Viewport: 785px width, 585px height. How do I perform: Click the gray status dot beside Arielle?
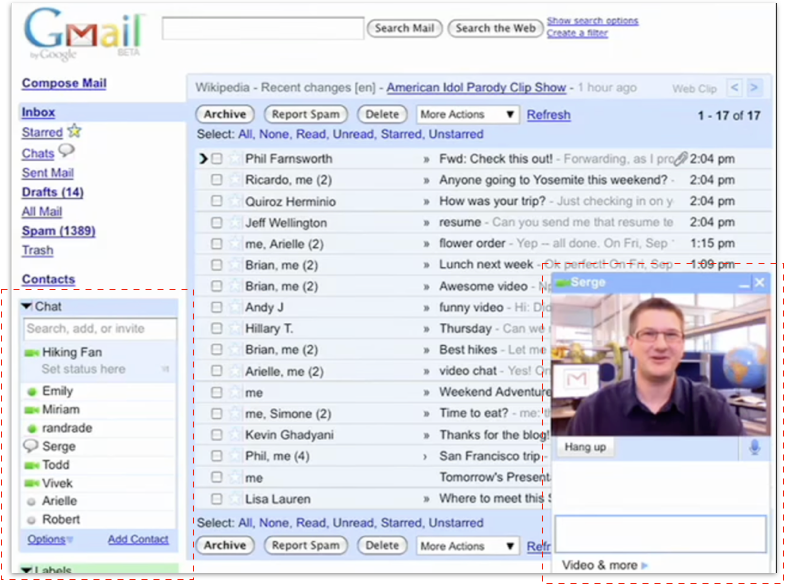pos(32,502)
